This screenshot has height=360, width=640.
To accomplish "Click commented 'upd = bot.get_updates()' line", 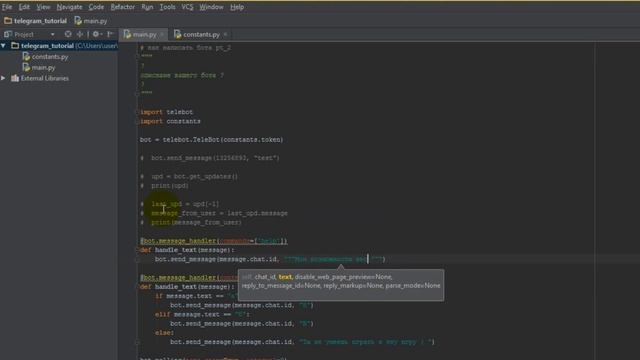I will pyautogui.click(x=189, y=176).
